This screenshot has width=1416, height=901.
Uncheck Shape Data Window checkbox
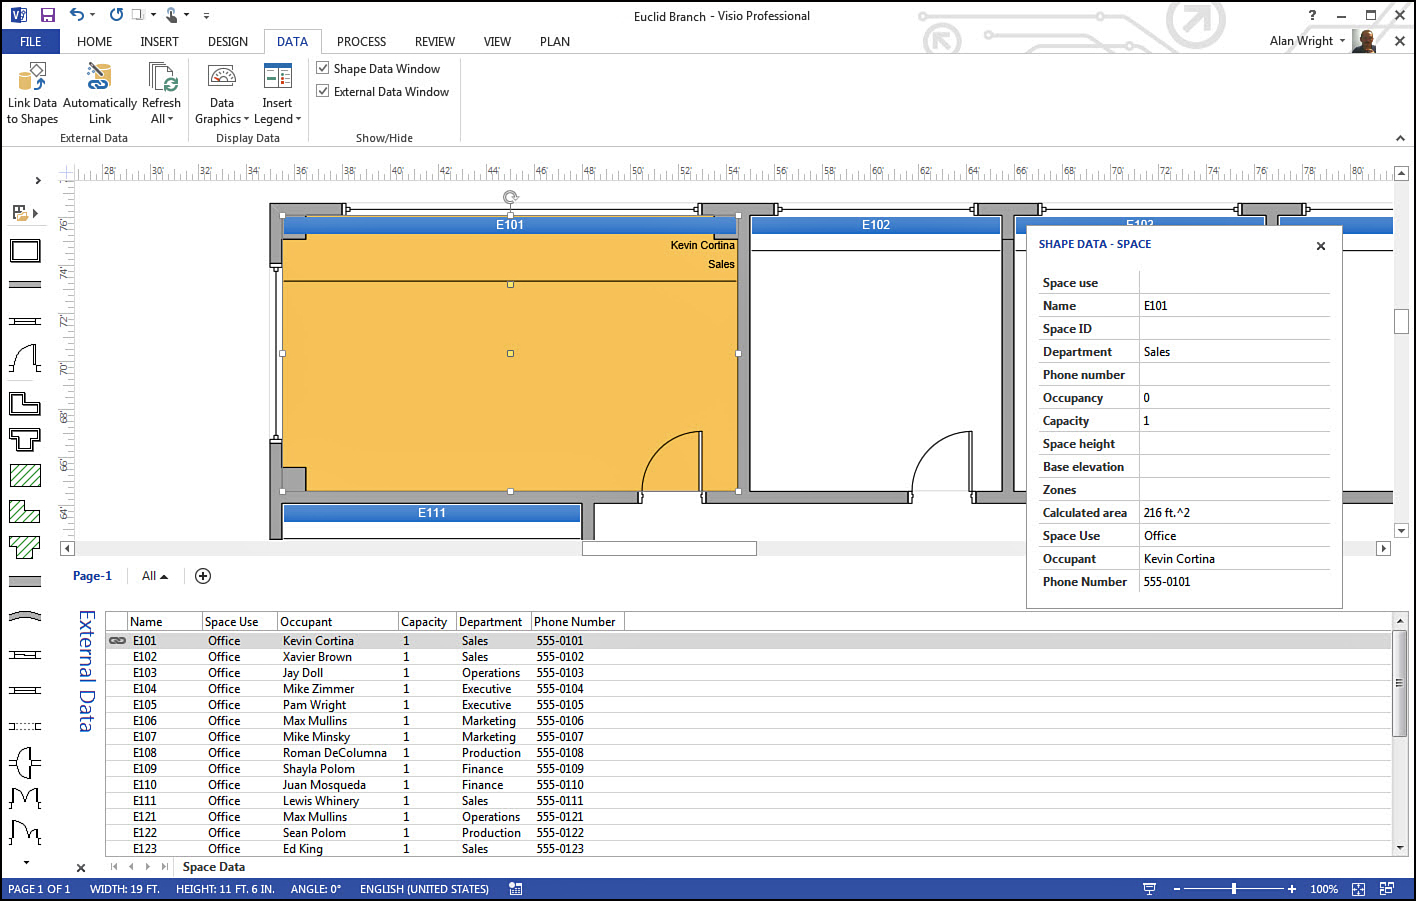[x=323, y=68]
